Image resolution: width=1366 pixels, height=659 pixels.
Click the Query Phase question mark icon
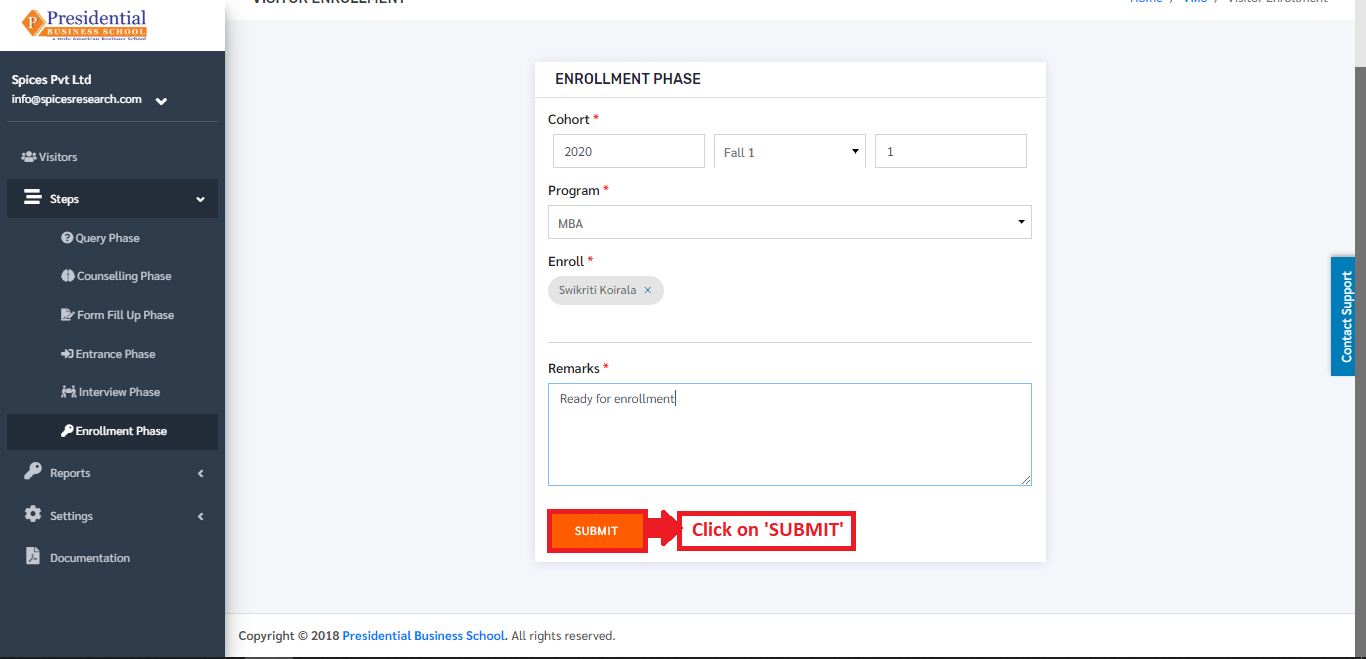click(67, 238)
